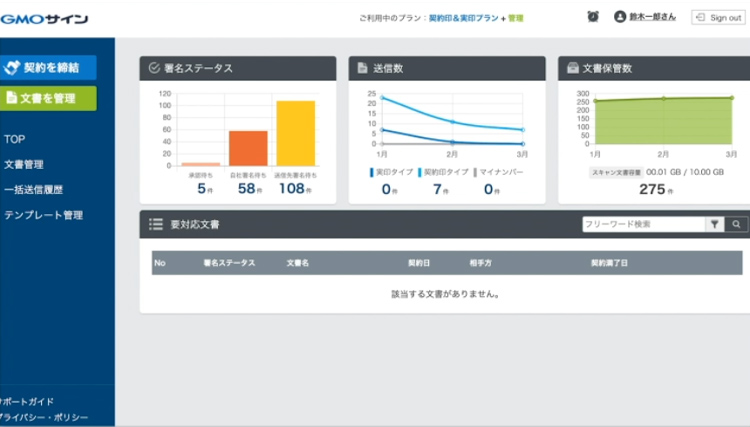Screen dimensions: 750x427
Task: Sign out using the Sign out button
Action: tap(717, 17)
